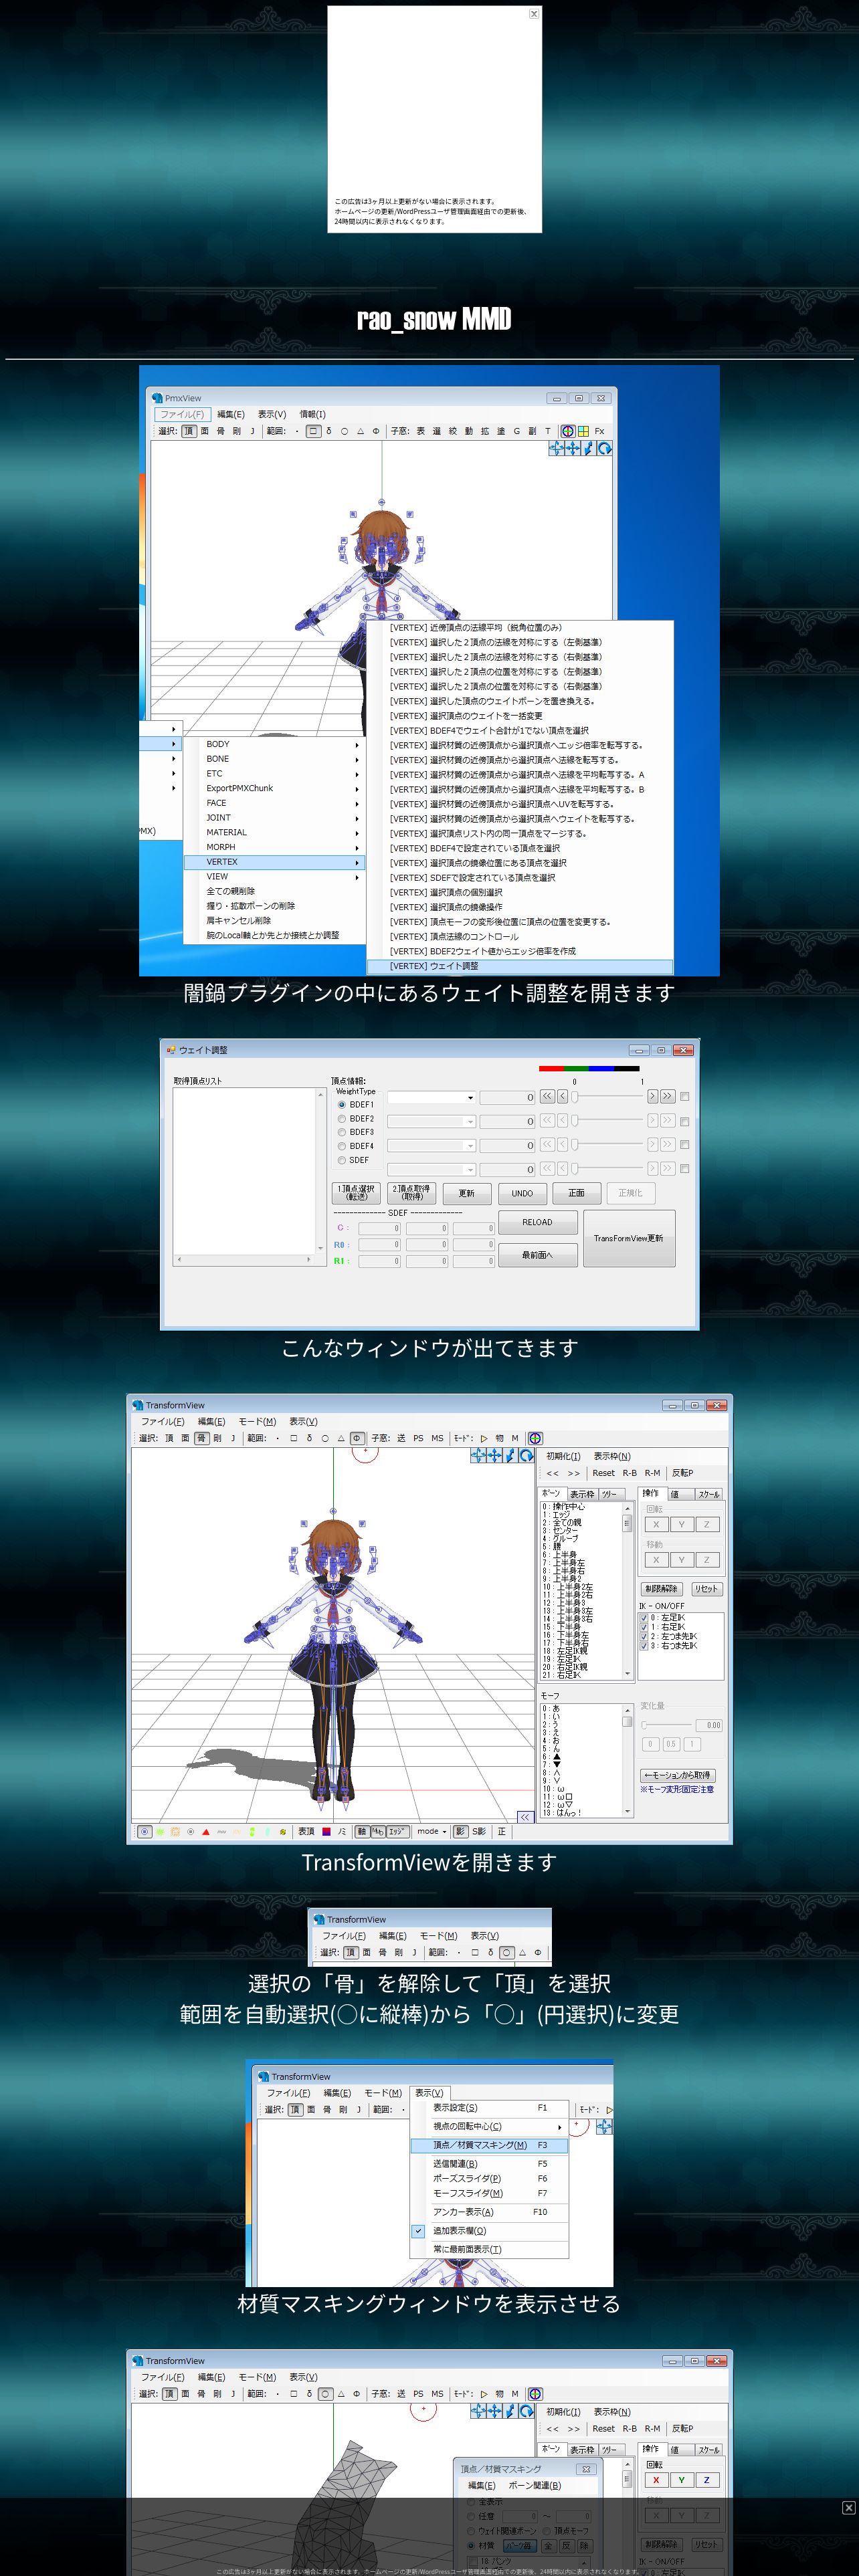The image size is (859, 2576).
Task: Click the globe view icon in PmxView toolbar
Action: point(567,431)
